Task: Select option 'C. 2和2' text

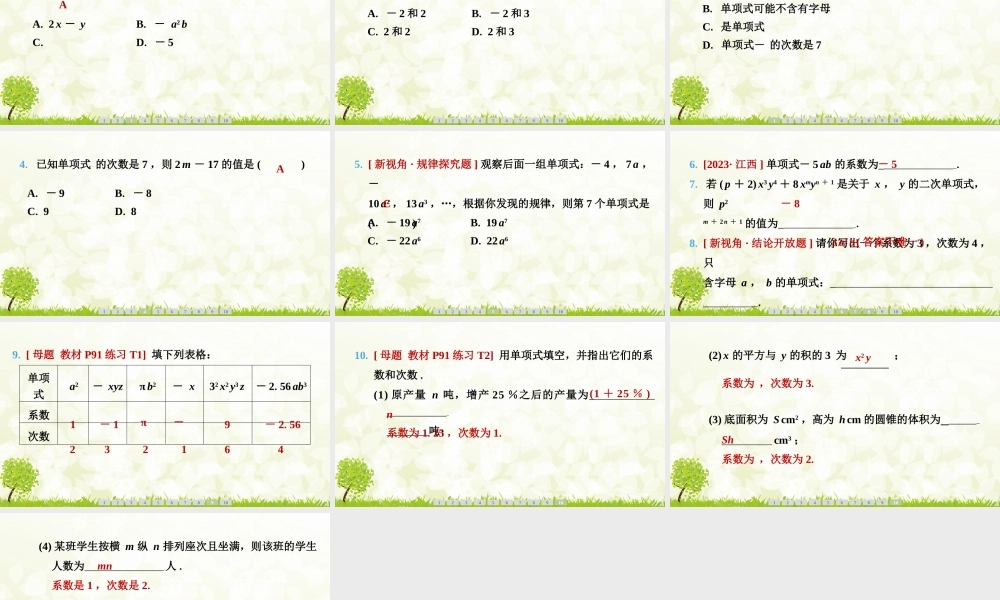Action: click(389, 31)
